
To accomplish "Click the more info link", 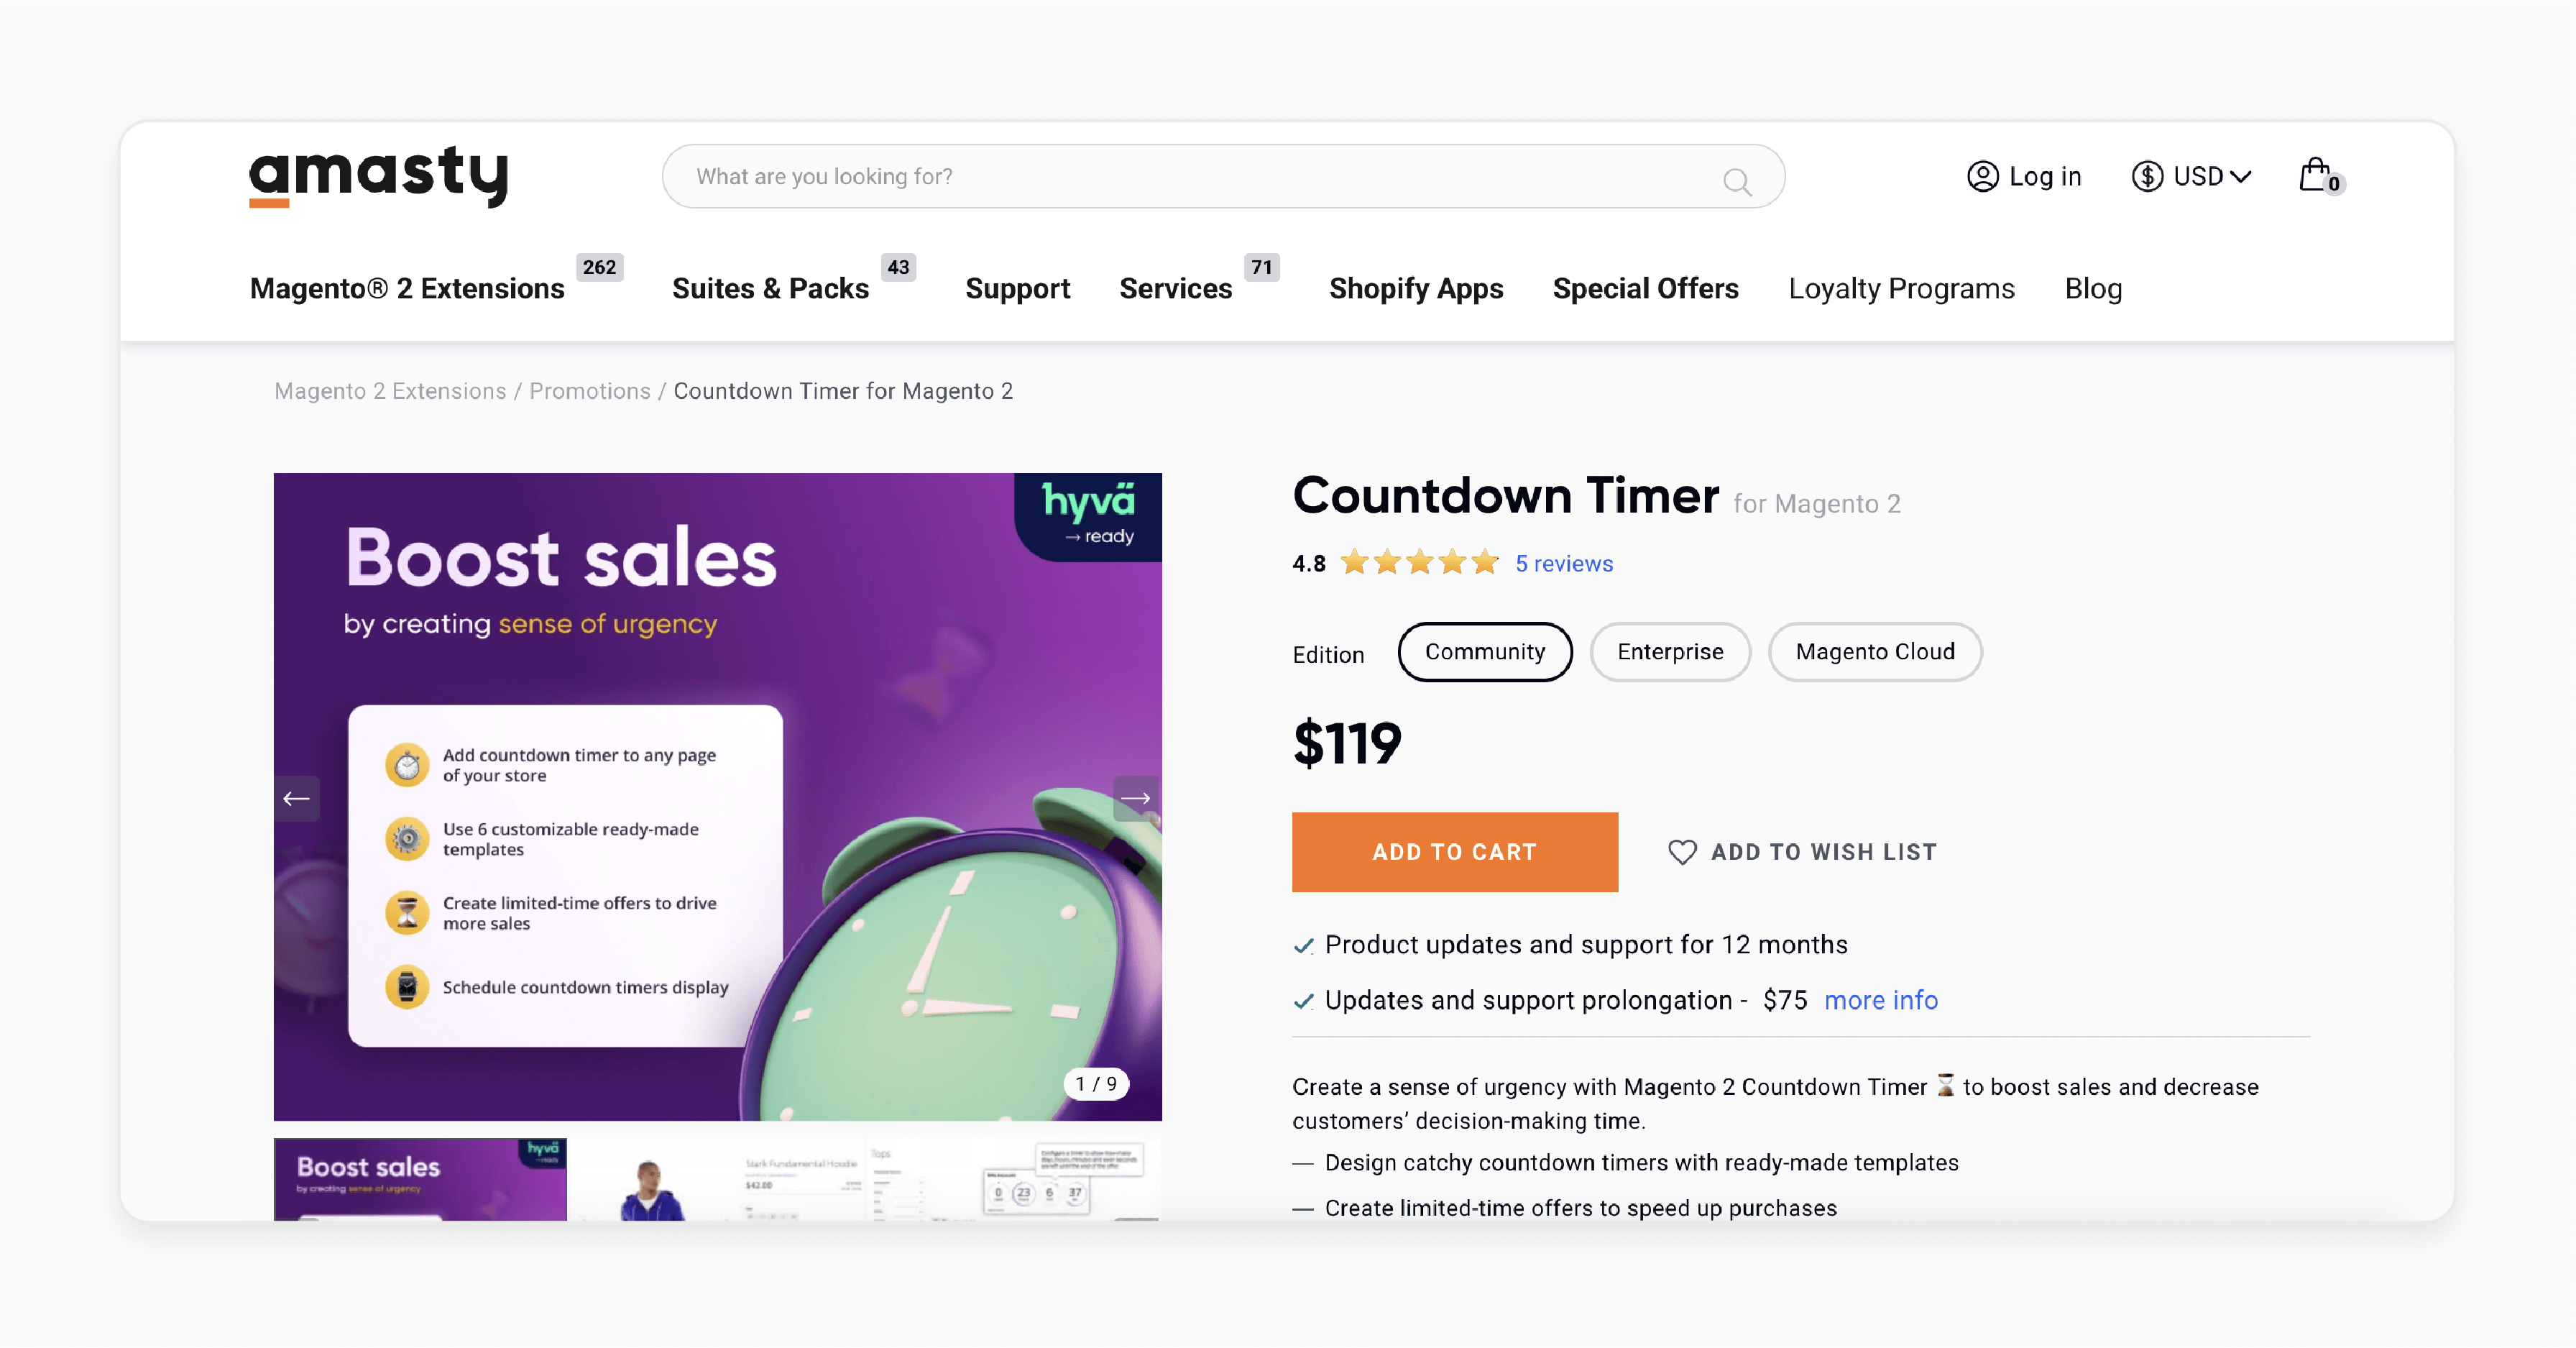I will pos(1881,1000).
